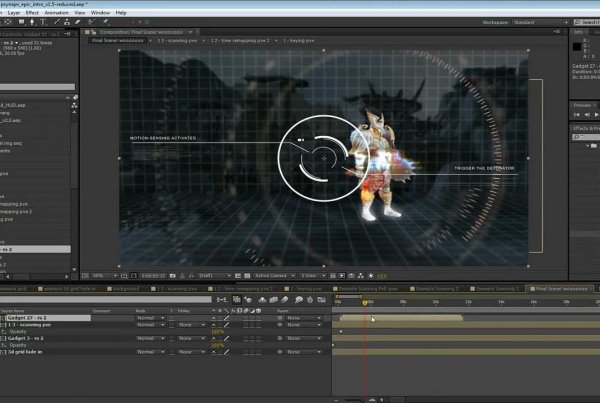This screenshot has width=600, height=403.
Task: Open the Help menu
Action: 121,13
